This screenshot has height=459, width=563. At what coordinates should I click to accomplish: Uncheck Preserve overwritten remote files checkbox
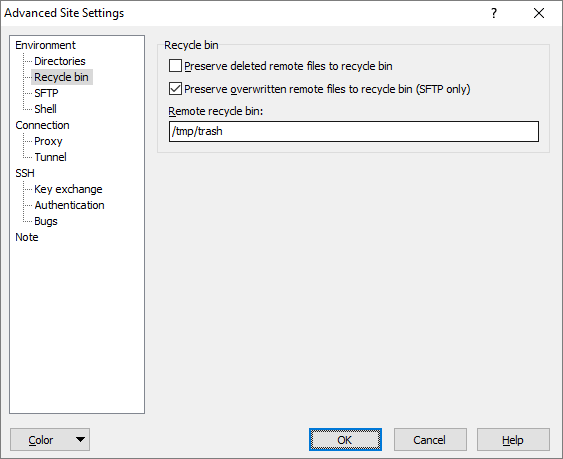[x=175, y=89]
